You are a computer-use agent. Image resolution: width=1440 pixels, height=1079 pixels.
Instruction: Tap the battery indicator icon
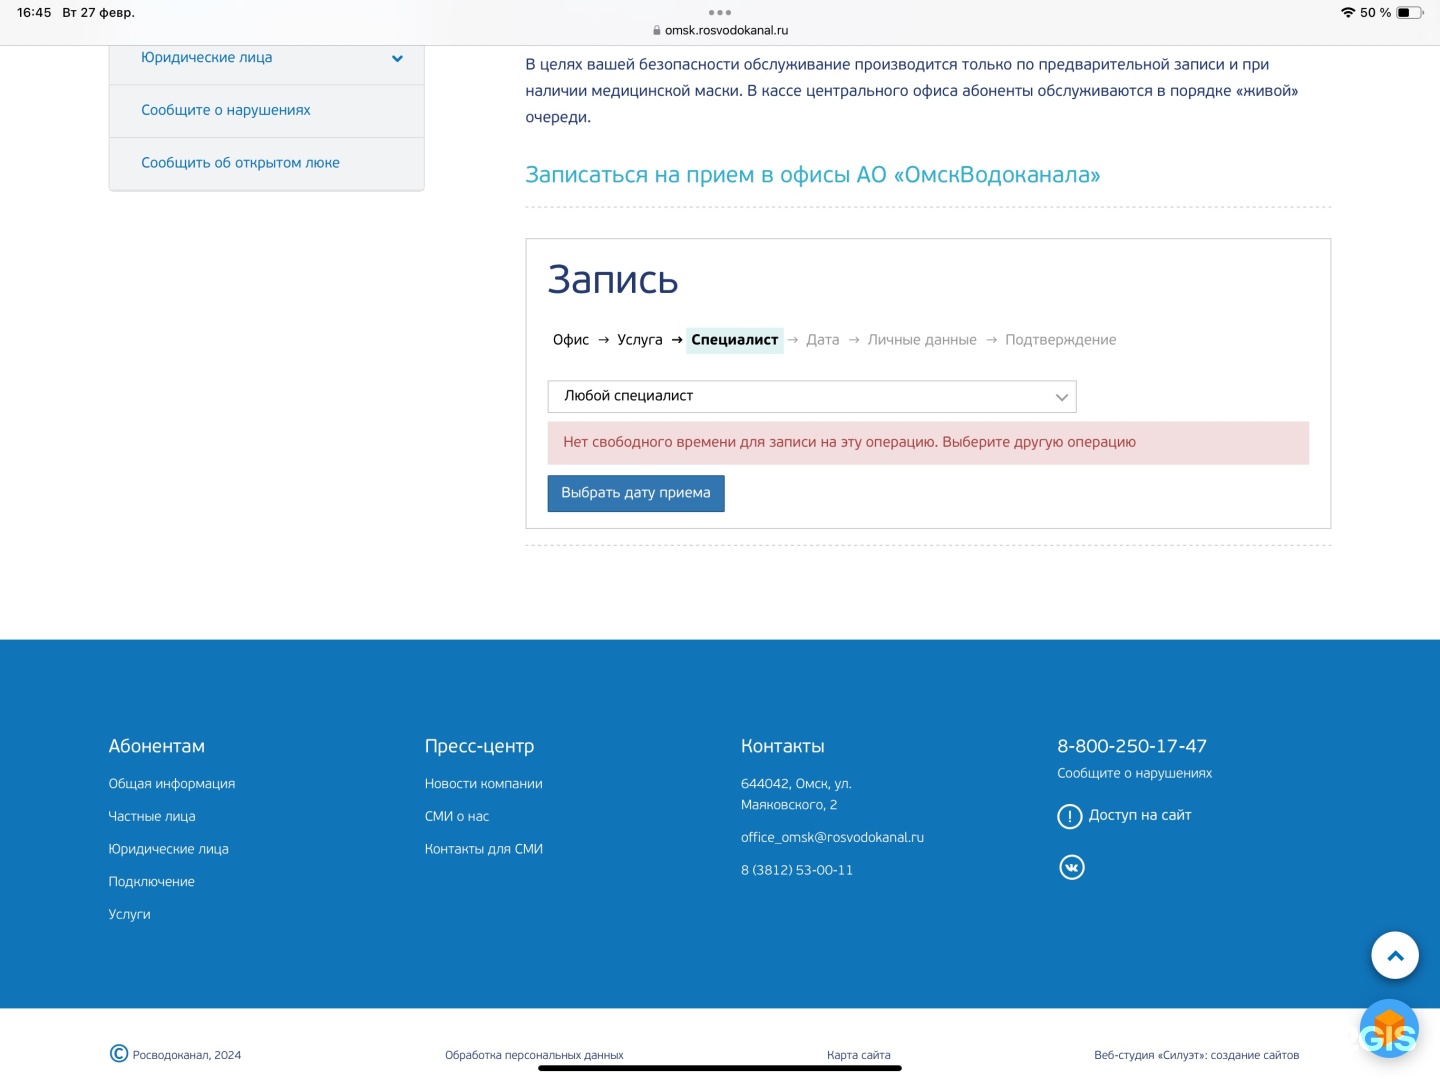[1410, 13]
